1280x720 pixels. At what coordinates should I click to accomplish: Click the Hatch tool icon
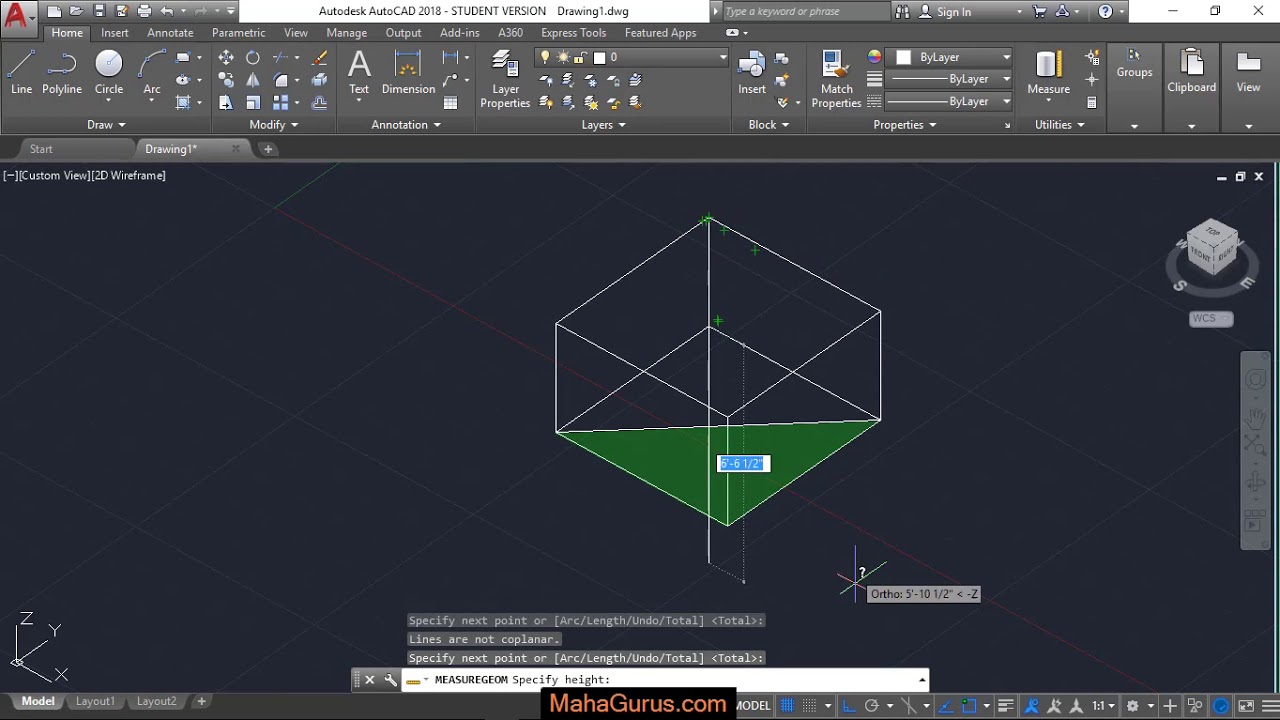(x=183, y=102)
